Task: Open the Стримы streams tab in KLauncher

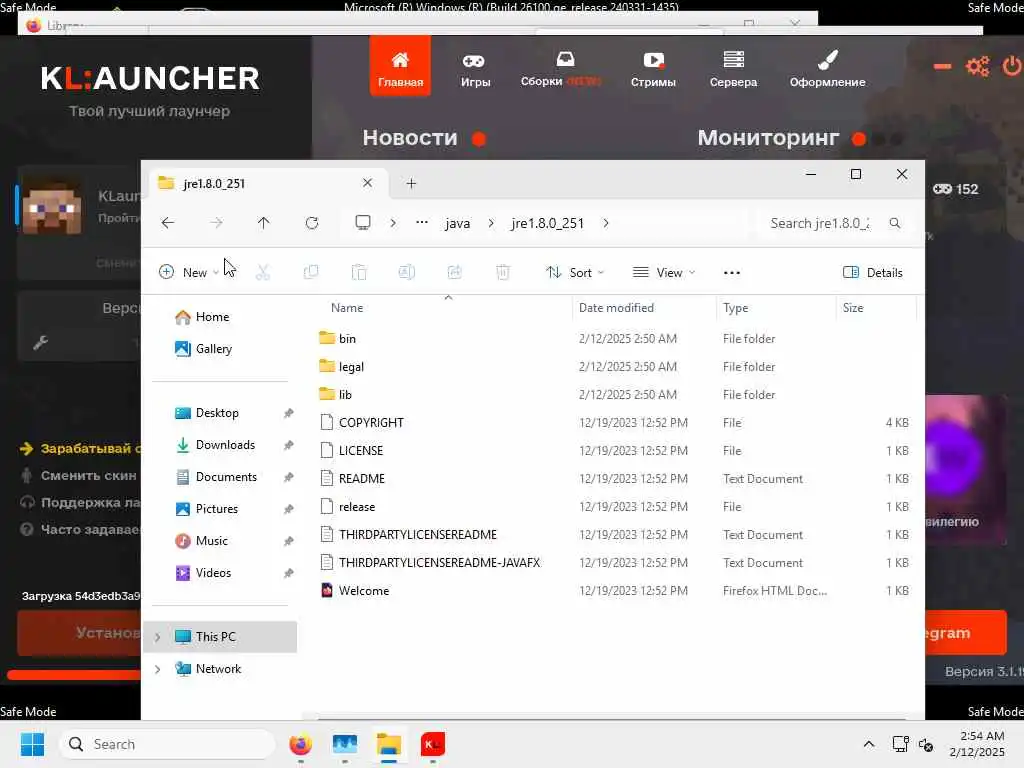Action: (652, 70)
